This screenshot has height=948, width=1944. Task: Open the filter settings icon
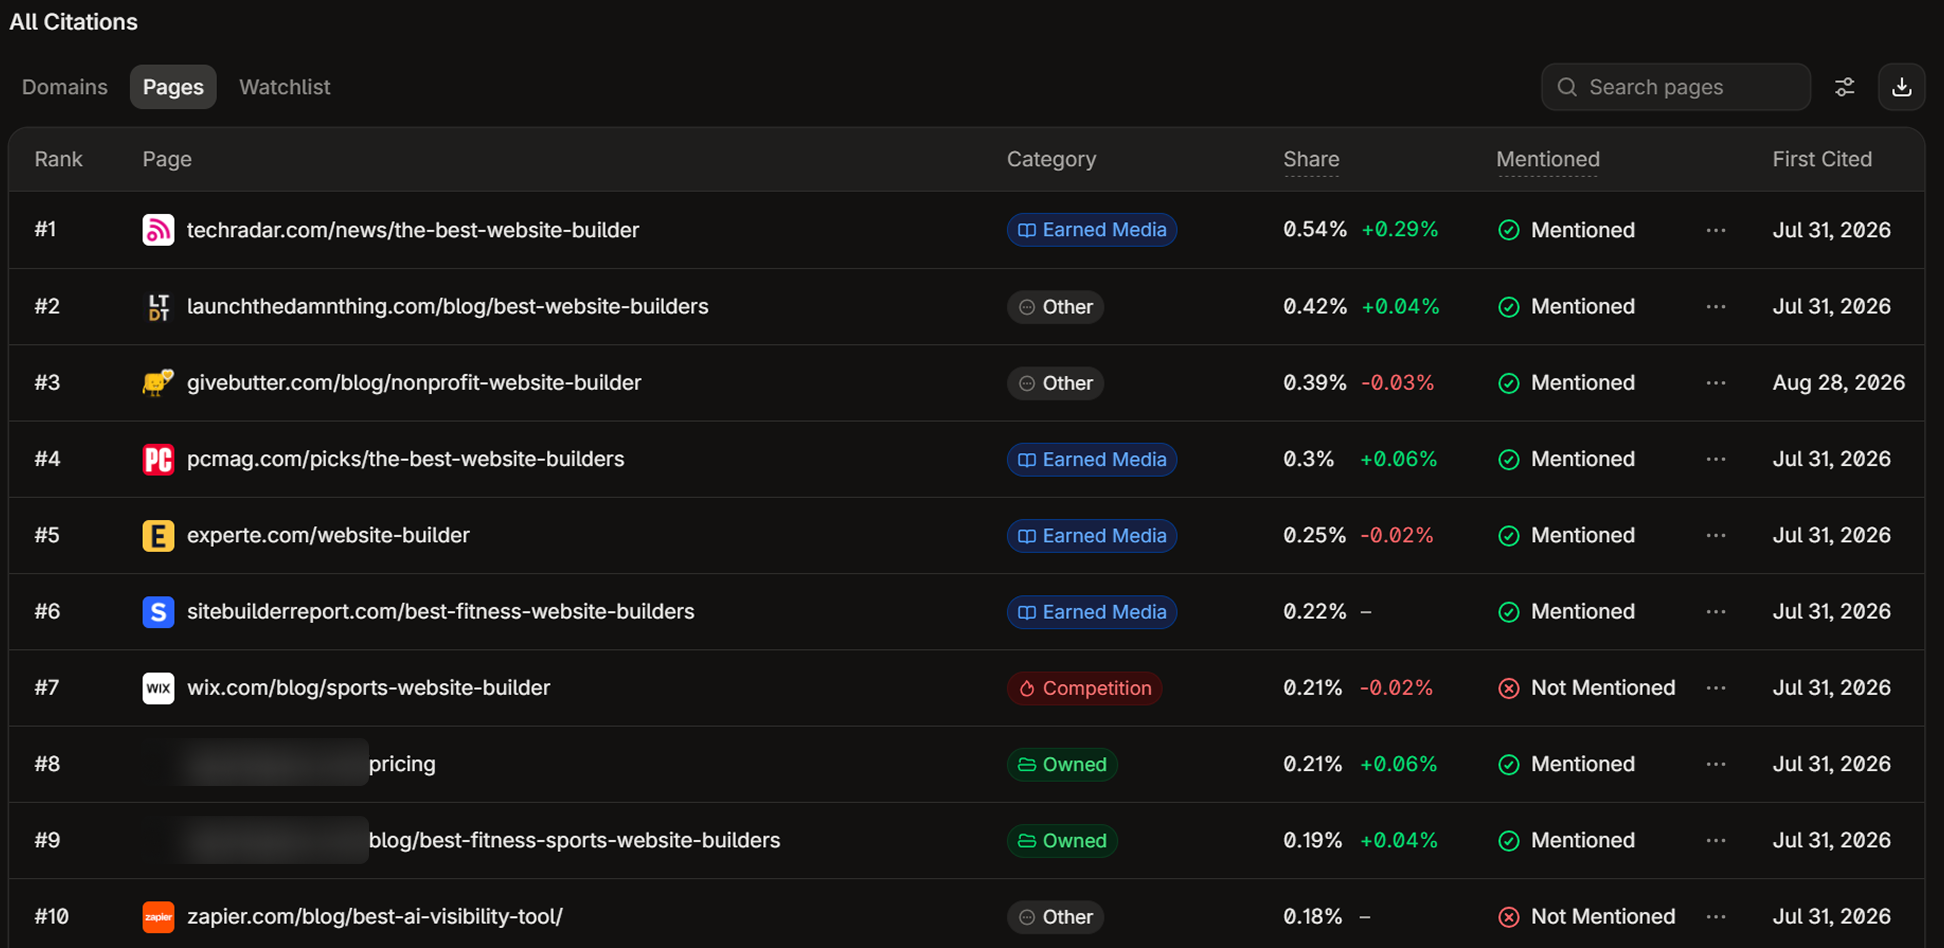pyautogui.click(x=1845, y=87)
